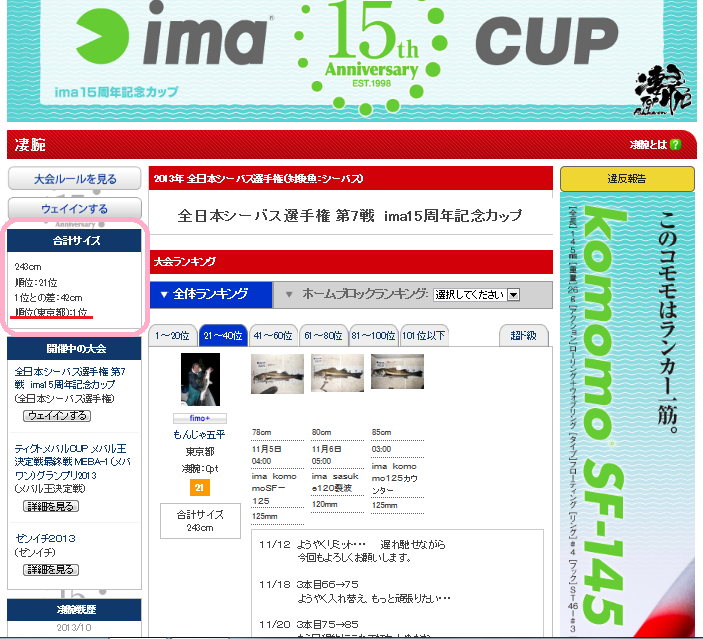The height and width of the screenshot is (639, 703).
Task: Switch to the 61〜80位 tab
Action: 323,335
